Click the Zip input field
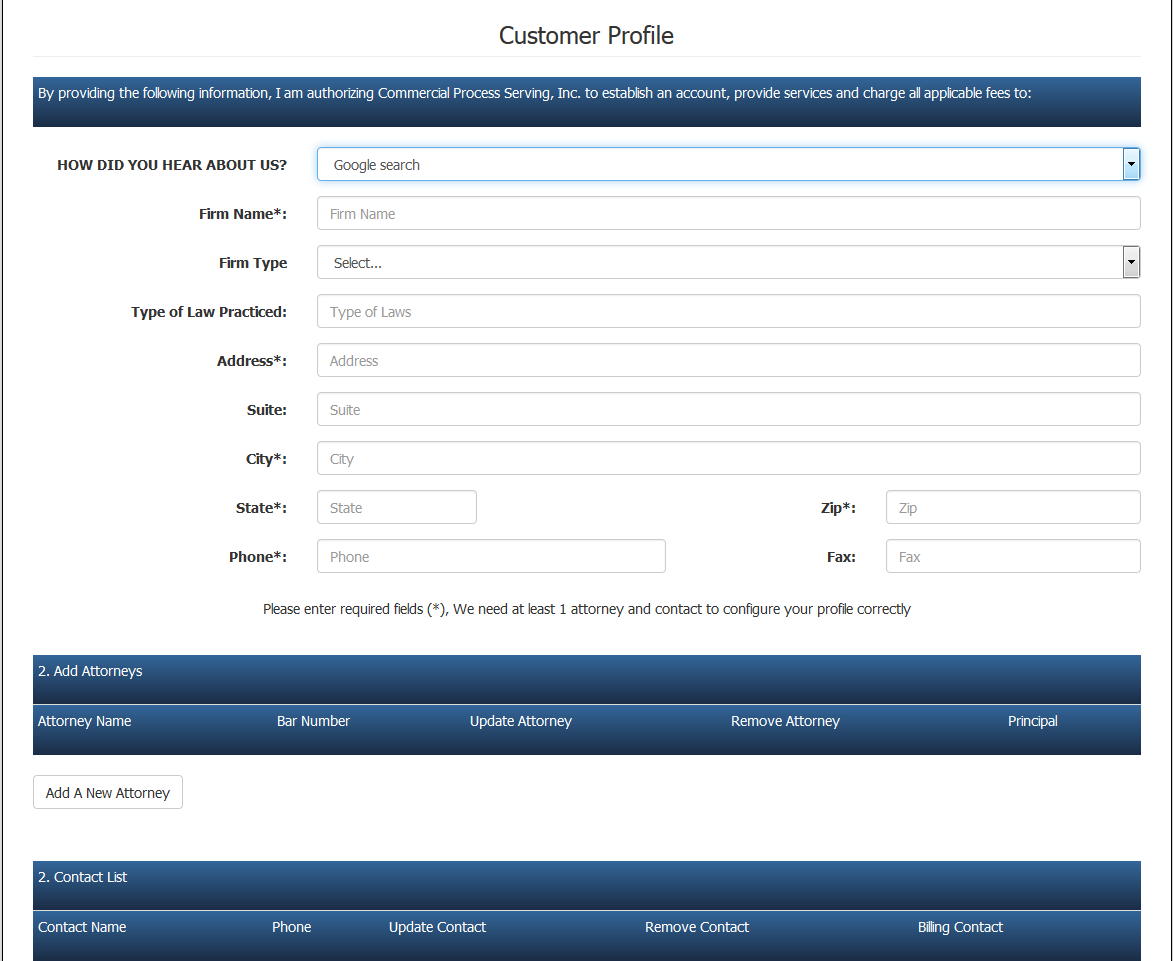 1013,508
